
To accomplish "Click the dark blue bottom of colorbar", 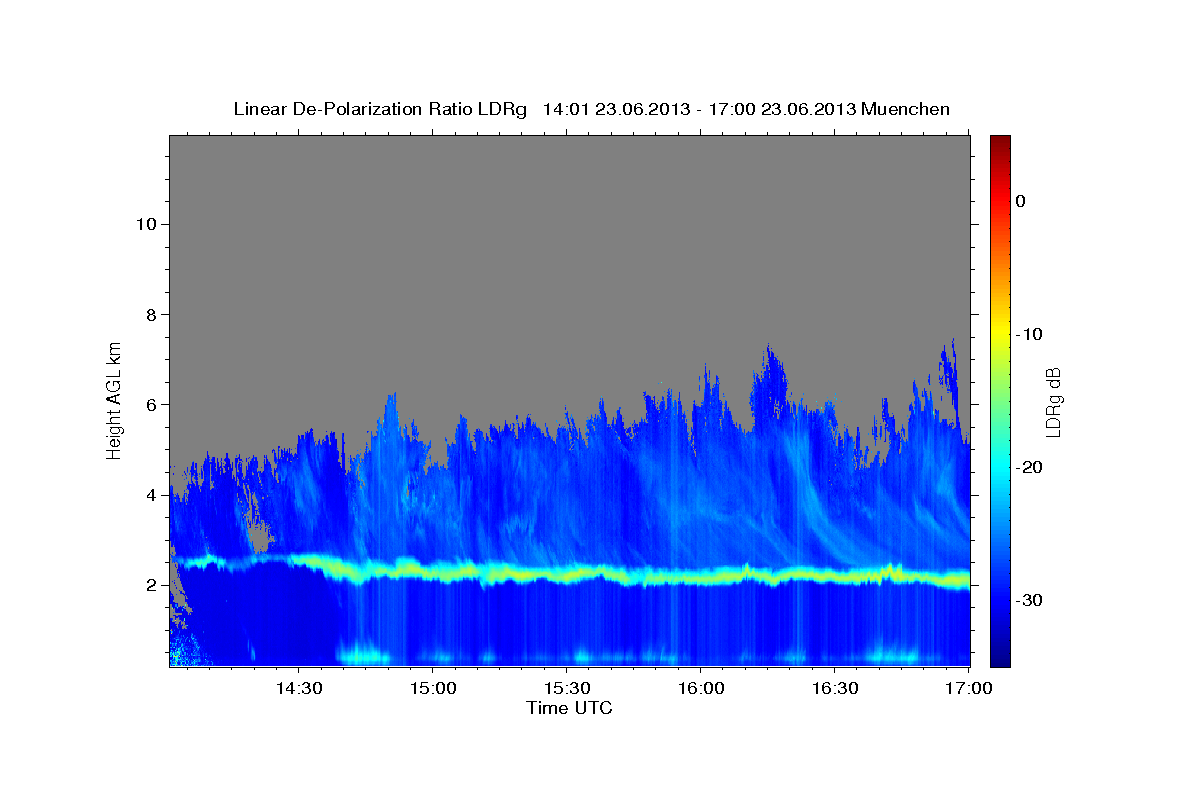I will [x=1000, y=658].
